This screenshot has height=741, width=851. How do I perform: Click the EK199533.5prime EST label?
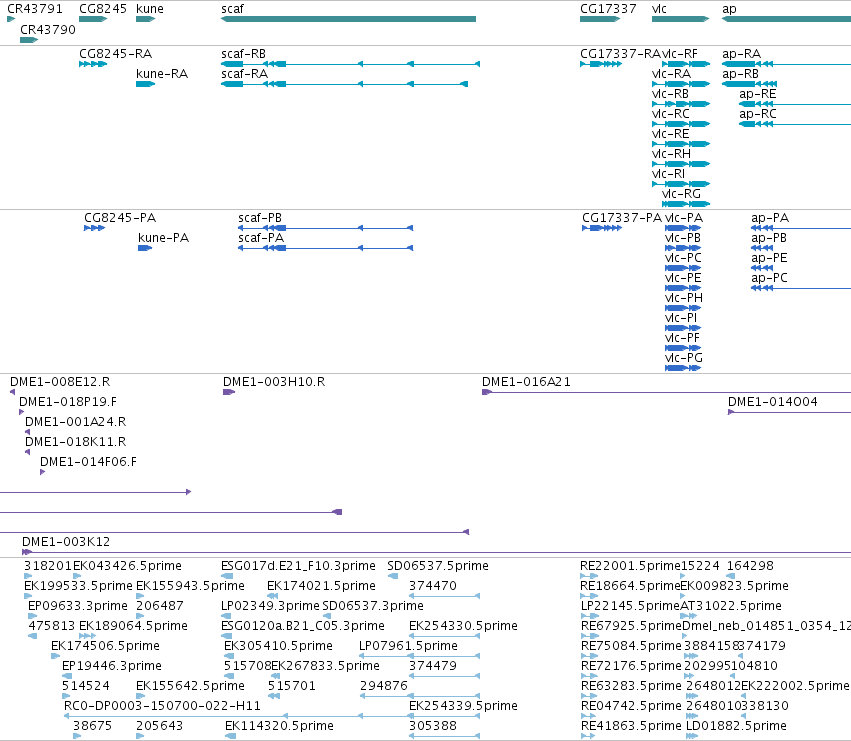[x=78, y=586]
